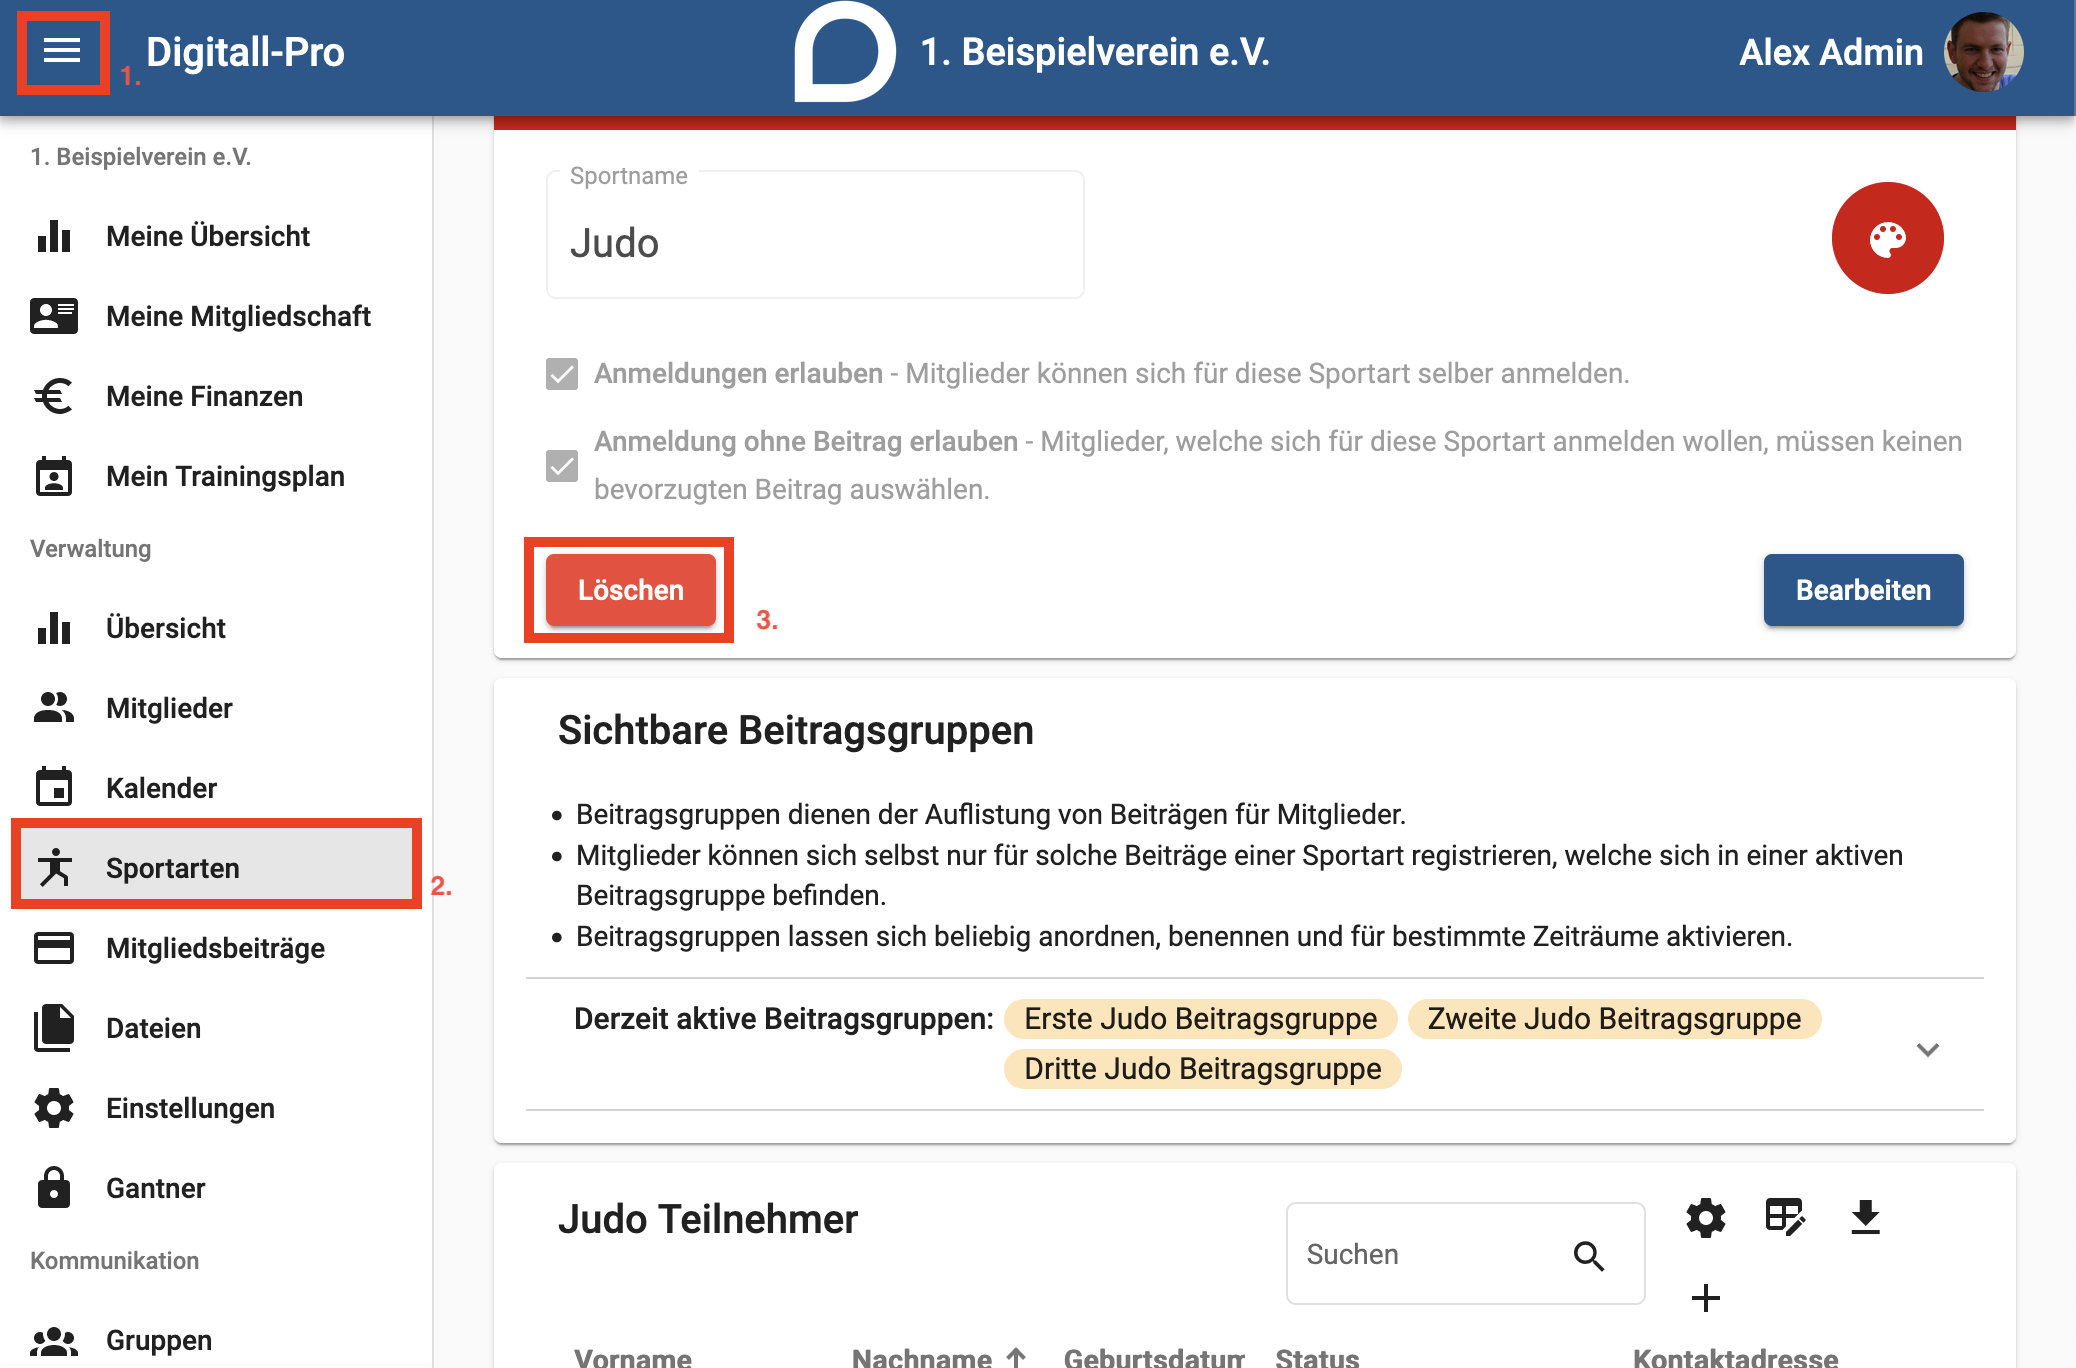Click the 1. Beispielverein e.V. header title
2076x1368 pixels.
point(1095,52)
